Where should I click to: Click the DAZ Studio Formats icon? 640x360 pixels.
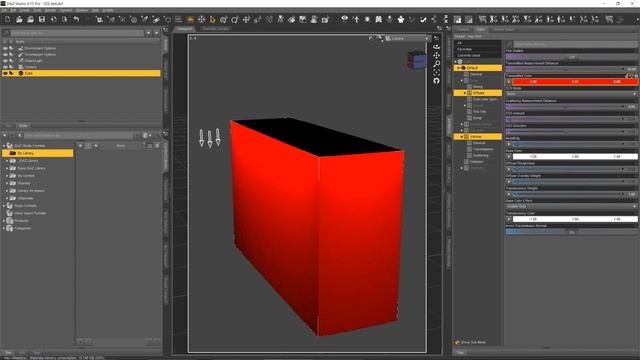(9, 146)
